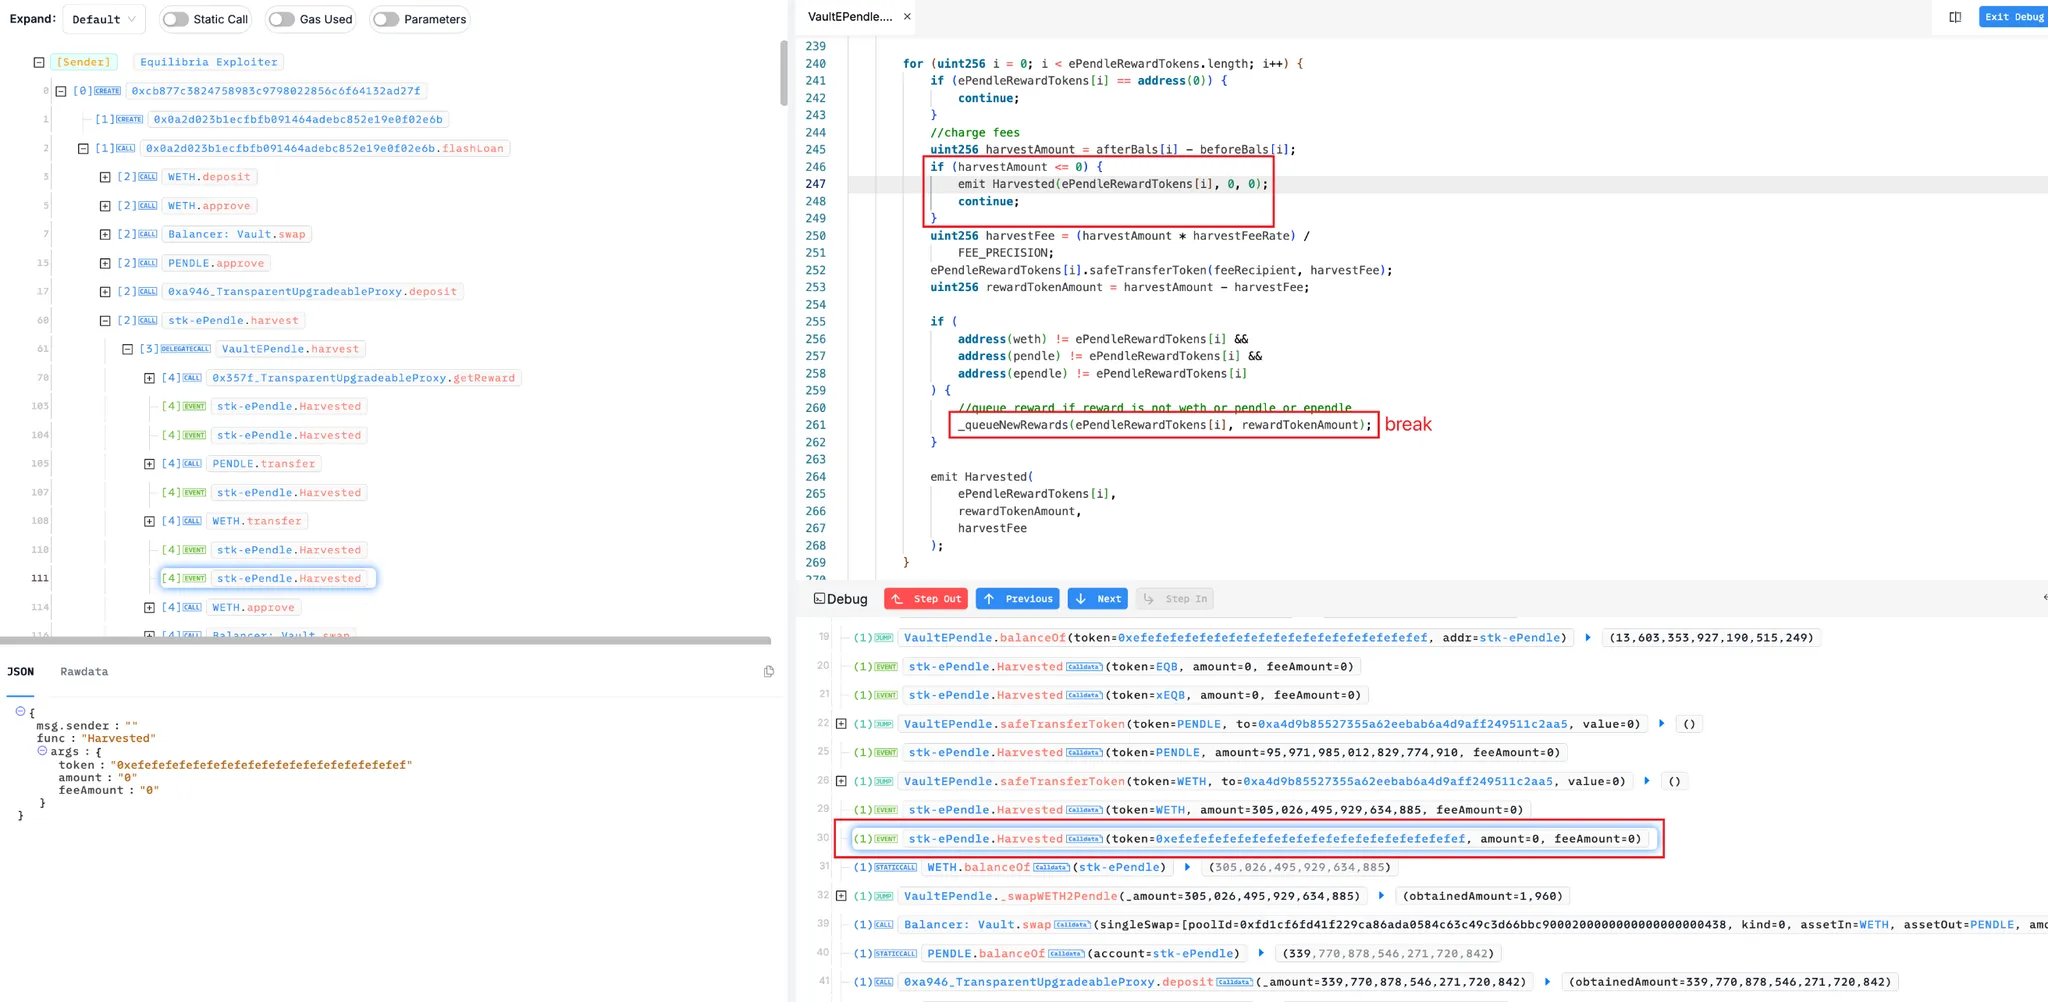Image resolution: width=2048 pixels, height=1002 pixels.
Task: Click line number 261 in the code gutter
Action: [816, 425]
